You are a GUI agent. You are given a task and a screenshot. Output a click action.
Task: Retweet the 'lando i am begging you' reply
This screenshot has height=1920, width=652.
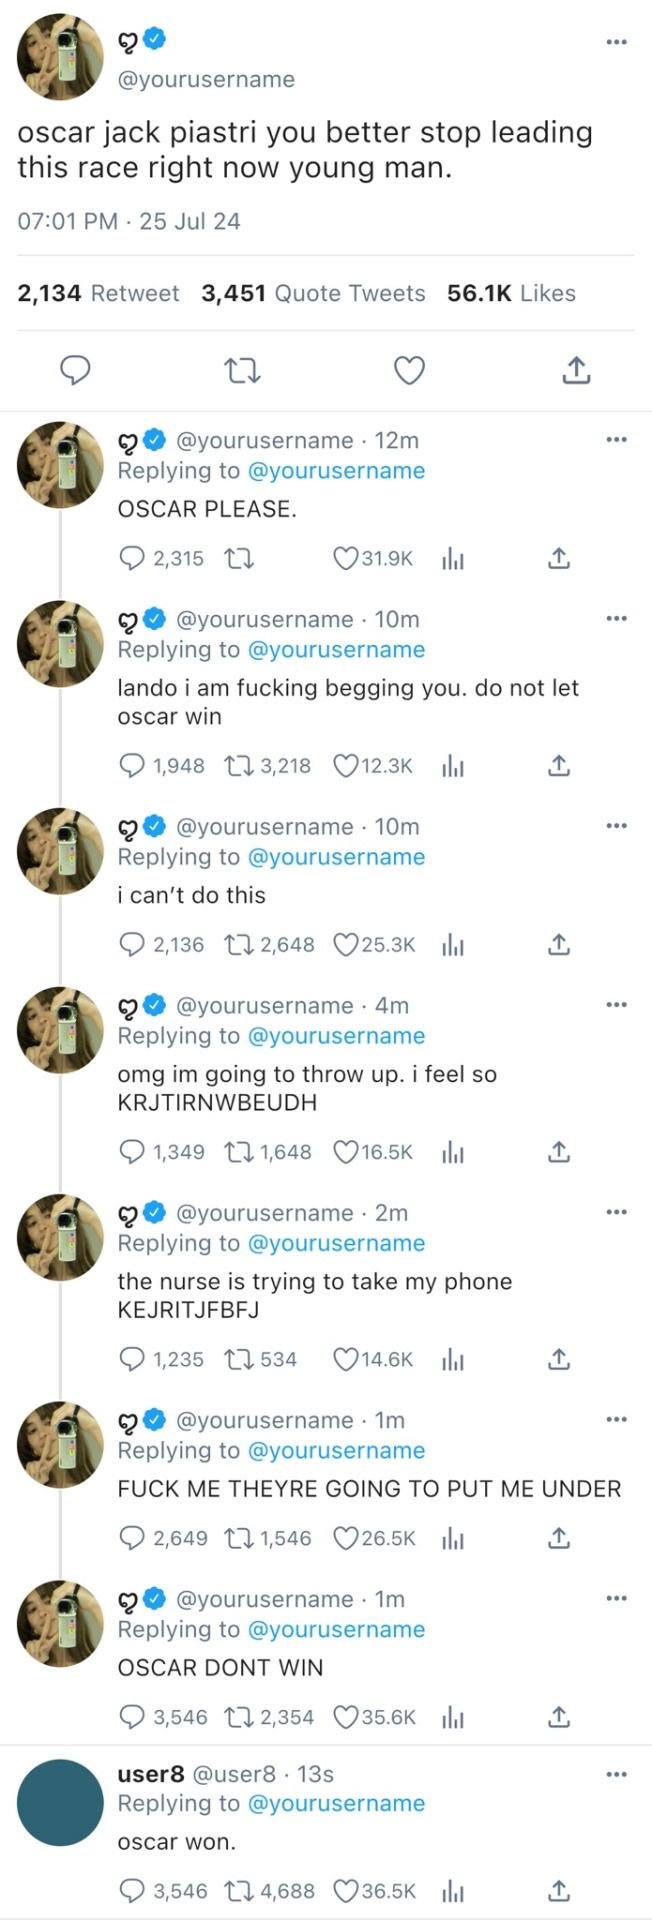pyautogui.click(x=240, y=766)
